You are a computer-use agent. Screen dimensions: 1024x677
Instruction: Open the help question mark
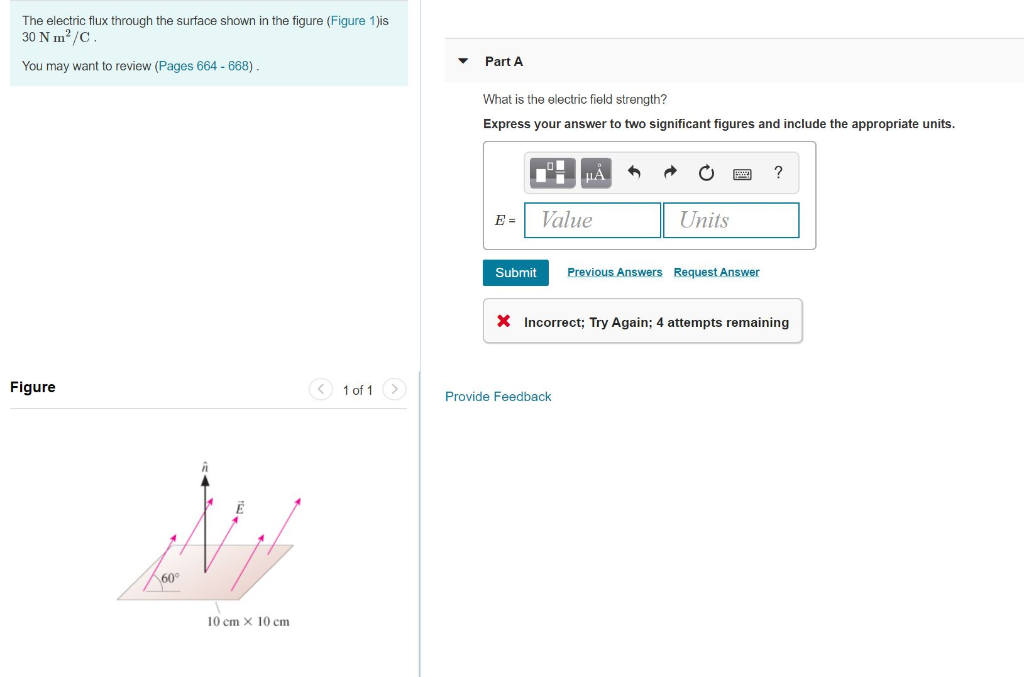(x=778, y=172)
